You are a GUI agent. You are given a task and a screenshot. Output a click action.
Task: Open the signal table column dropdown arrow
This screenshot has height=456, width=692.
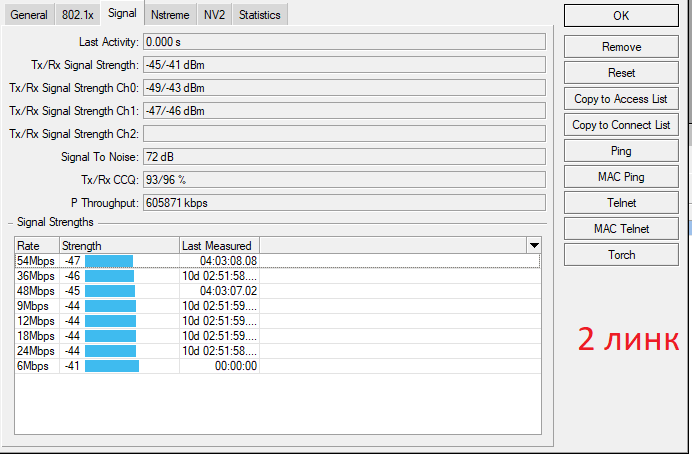click(x=534, y=245)
